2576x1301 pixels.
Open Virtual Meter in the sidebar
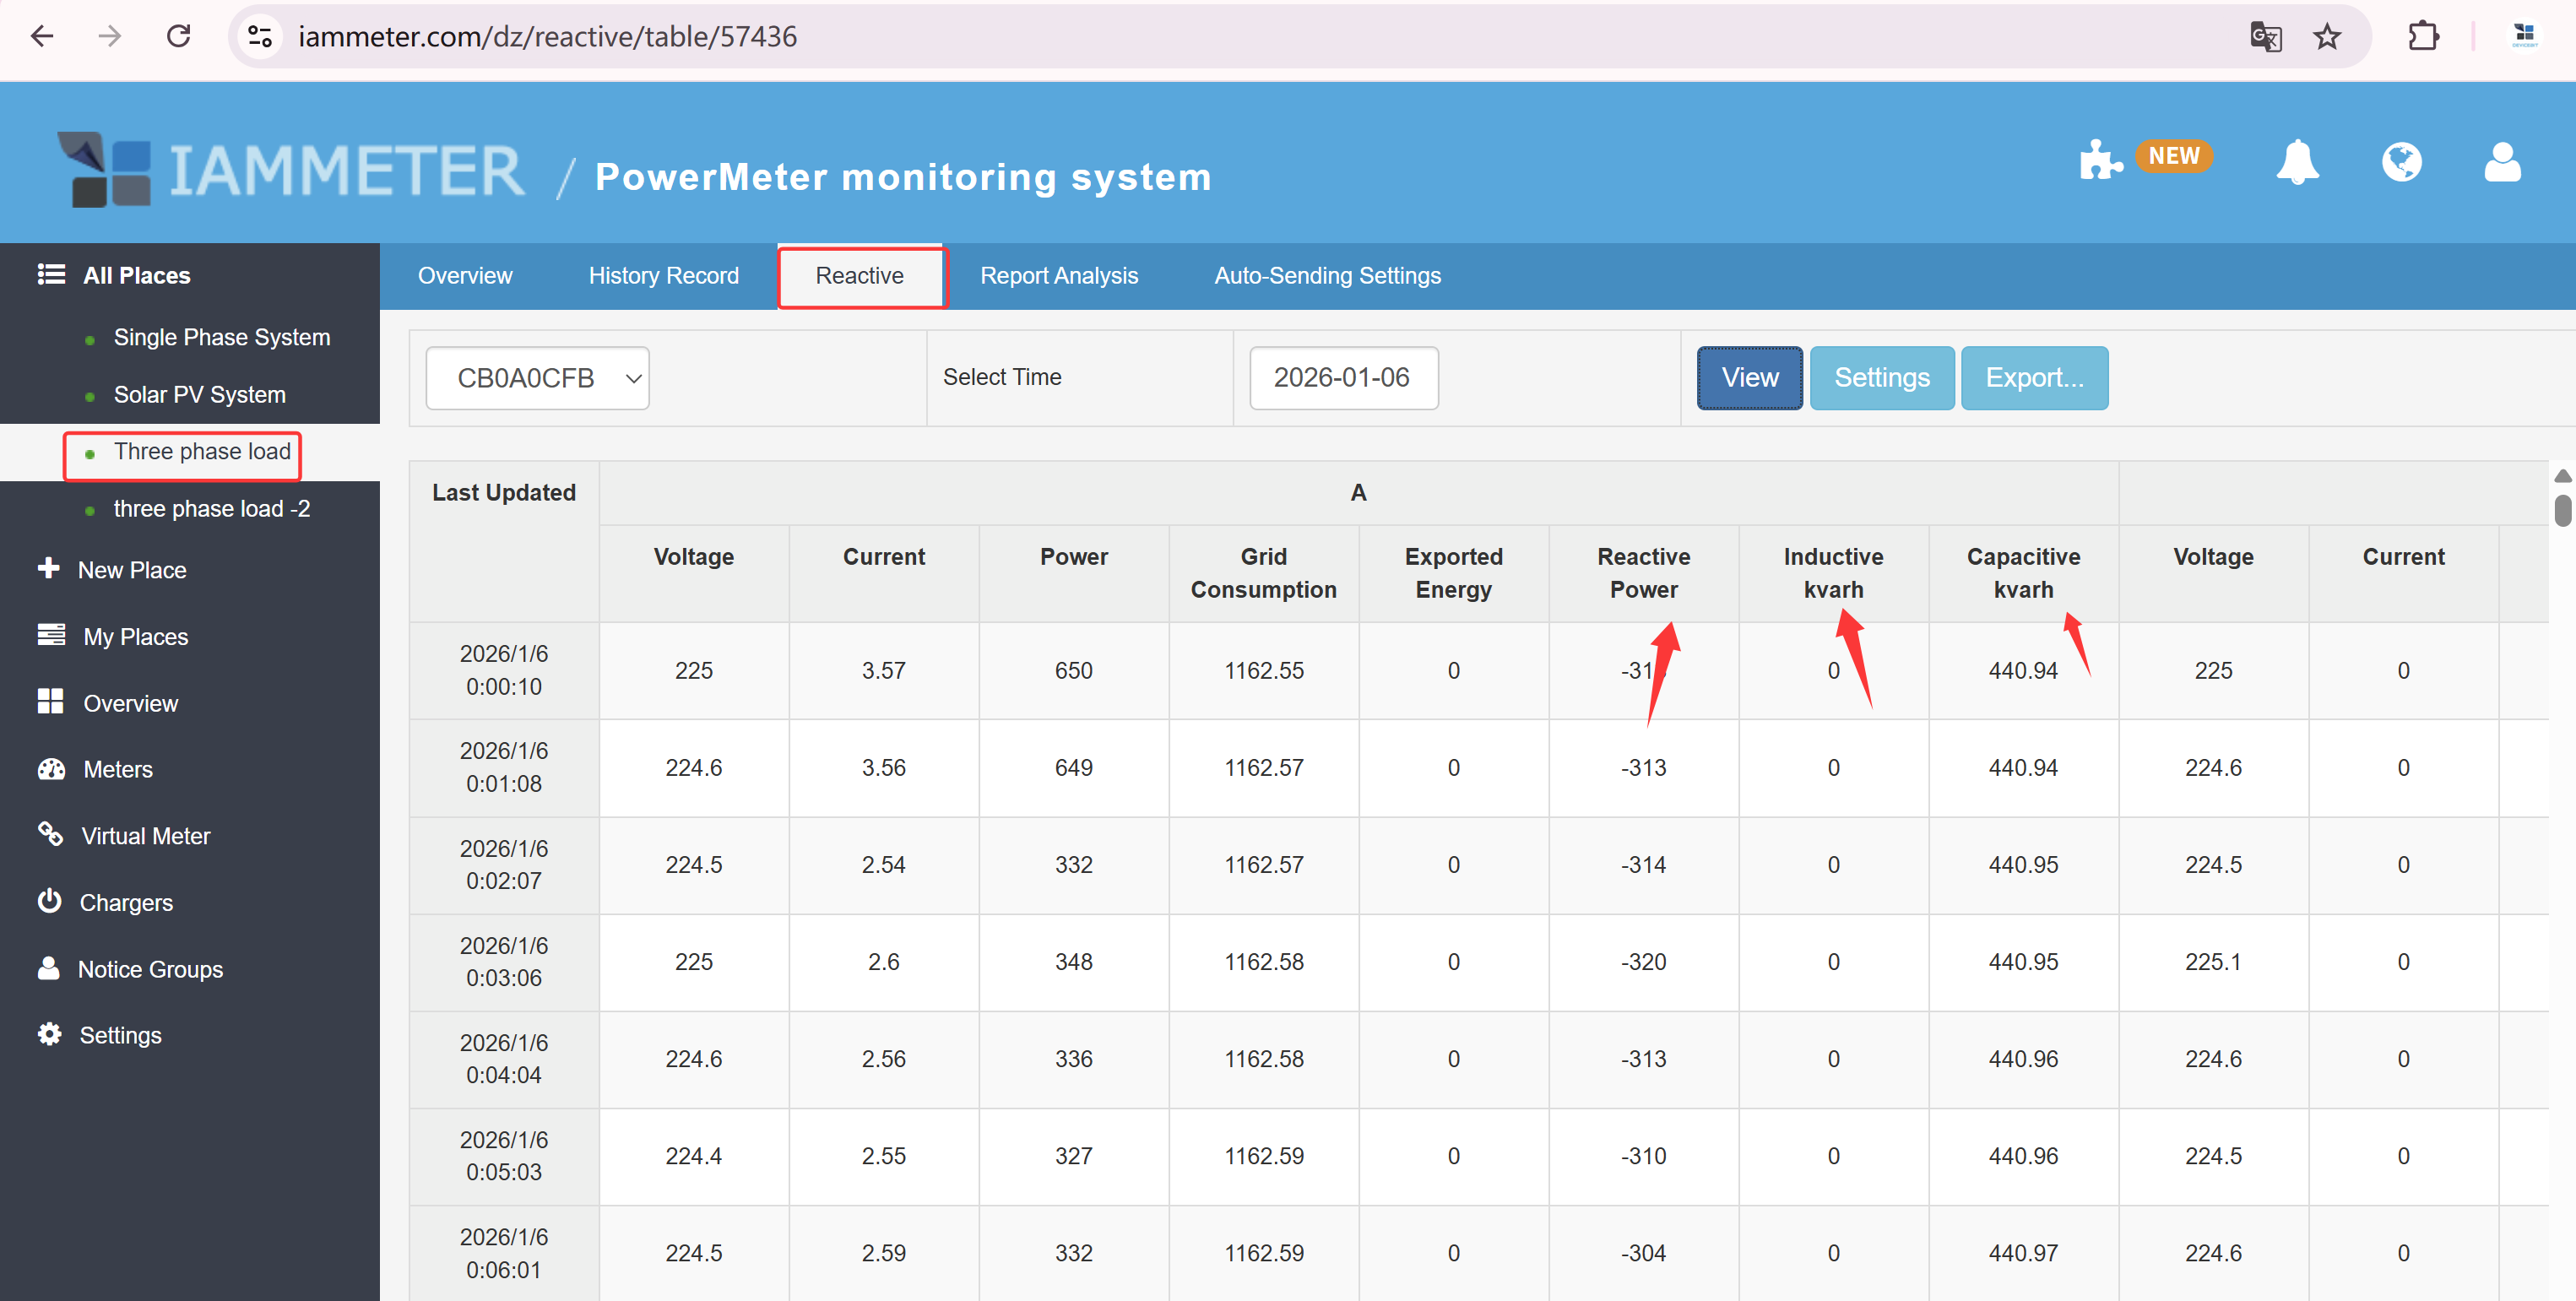coord(145,835)
